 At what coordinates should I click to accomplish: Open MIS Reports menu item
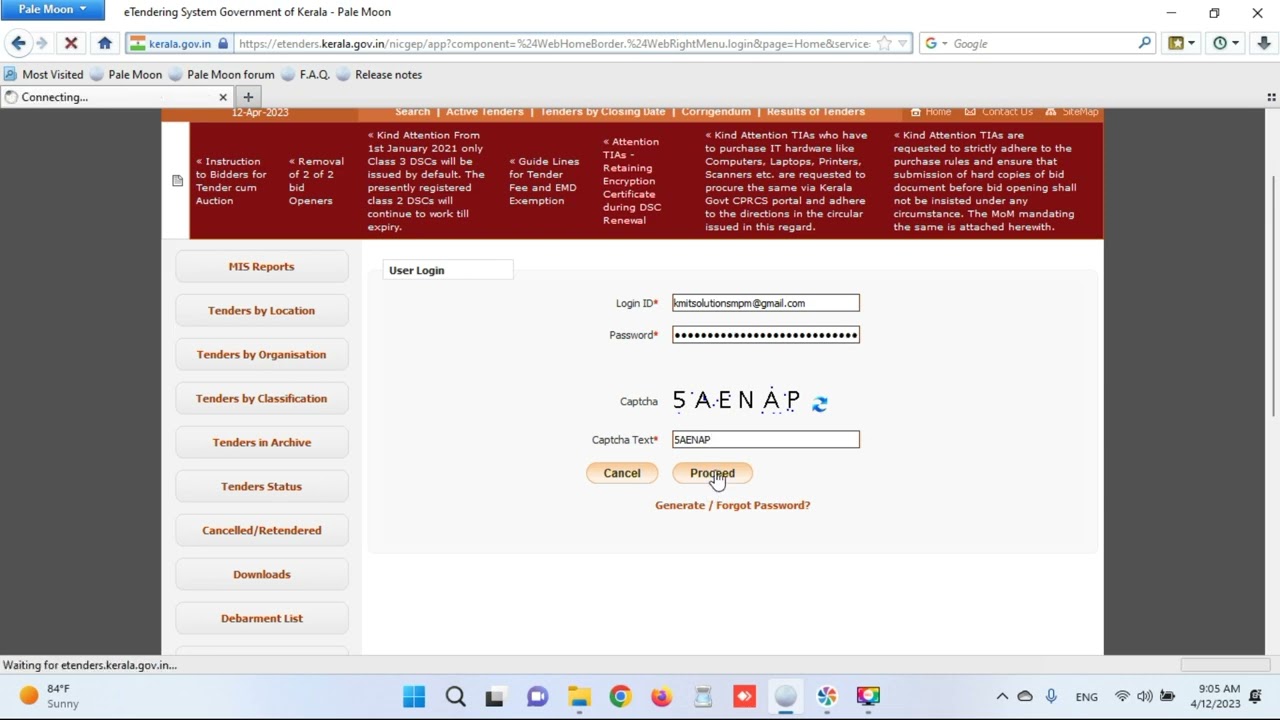point(261,266)
